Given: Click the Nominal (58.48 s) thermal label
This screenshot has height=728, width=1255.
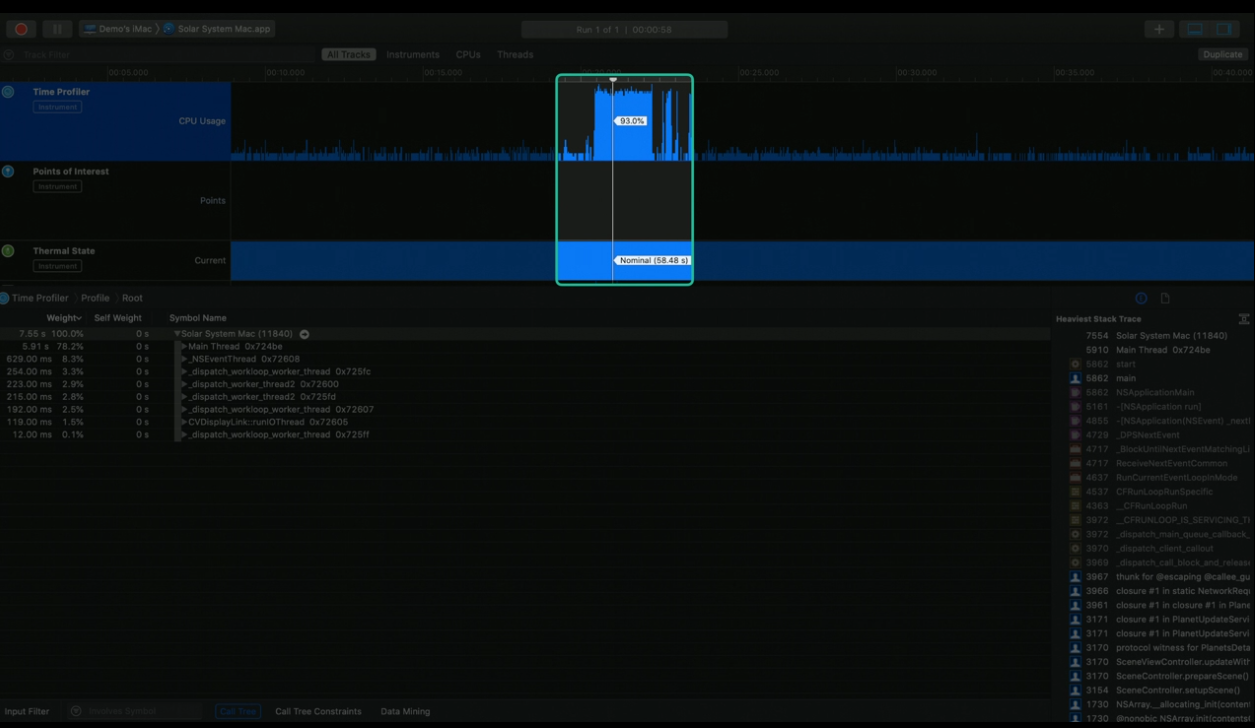Looking at the screenshot, I should click(x=653, y=261).
